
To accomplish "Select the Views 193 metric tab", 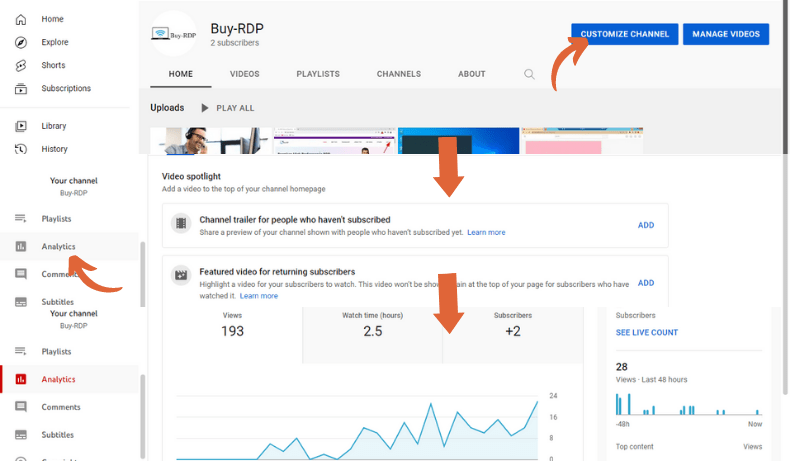I will coord(232,335).
